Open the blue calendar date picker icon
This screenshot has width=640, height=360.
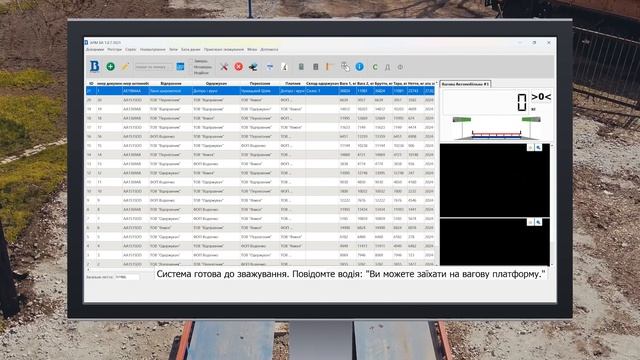pos(180,66)
